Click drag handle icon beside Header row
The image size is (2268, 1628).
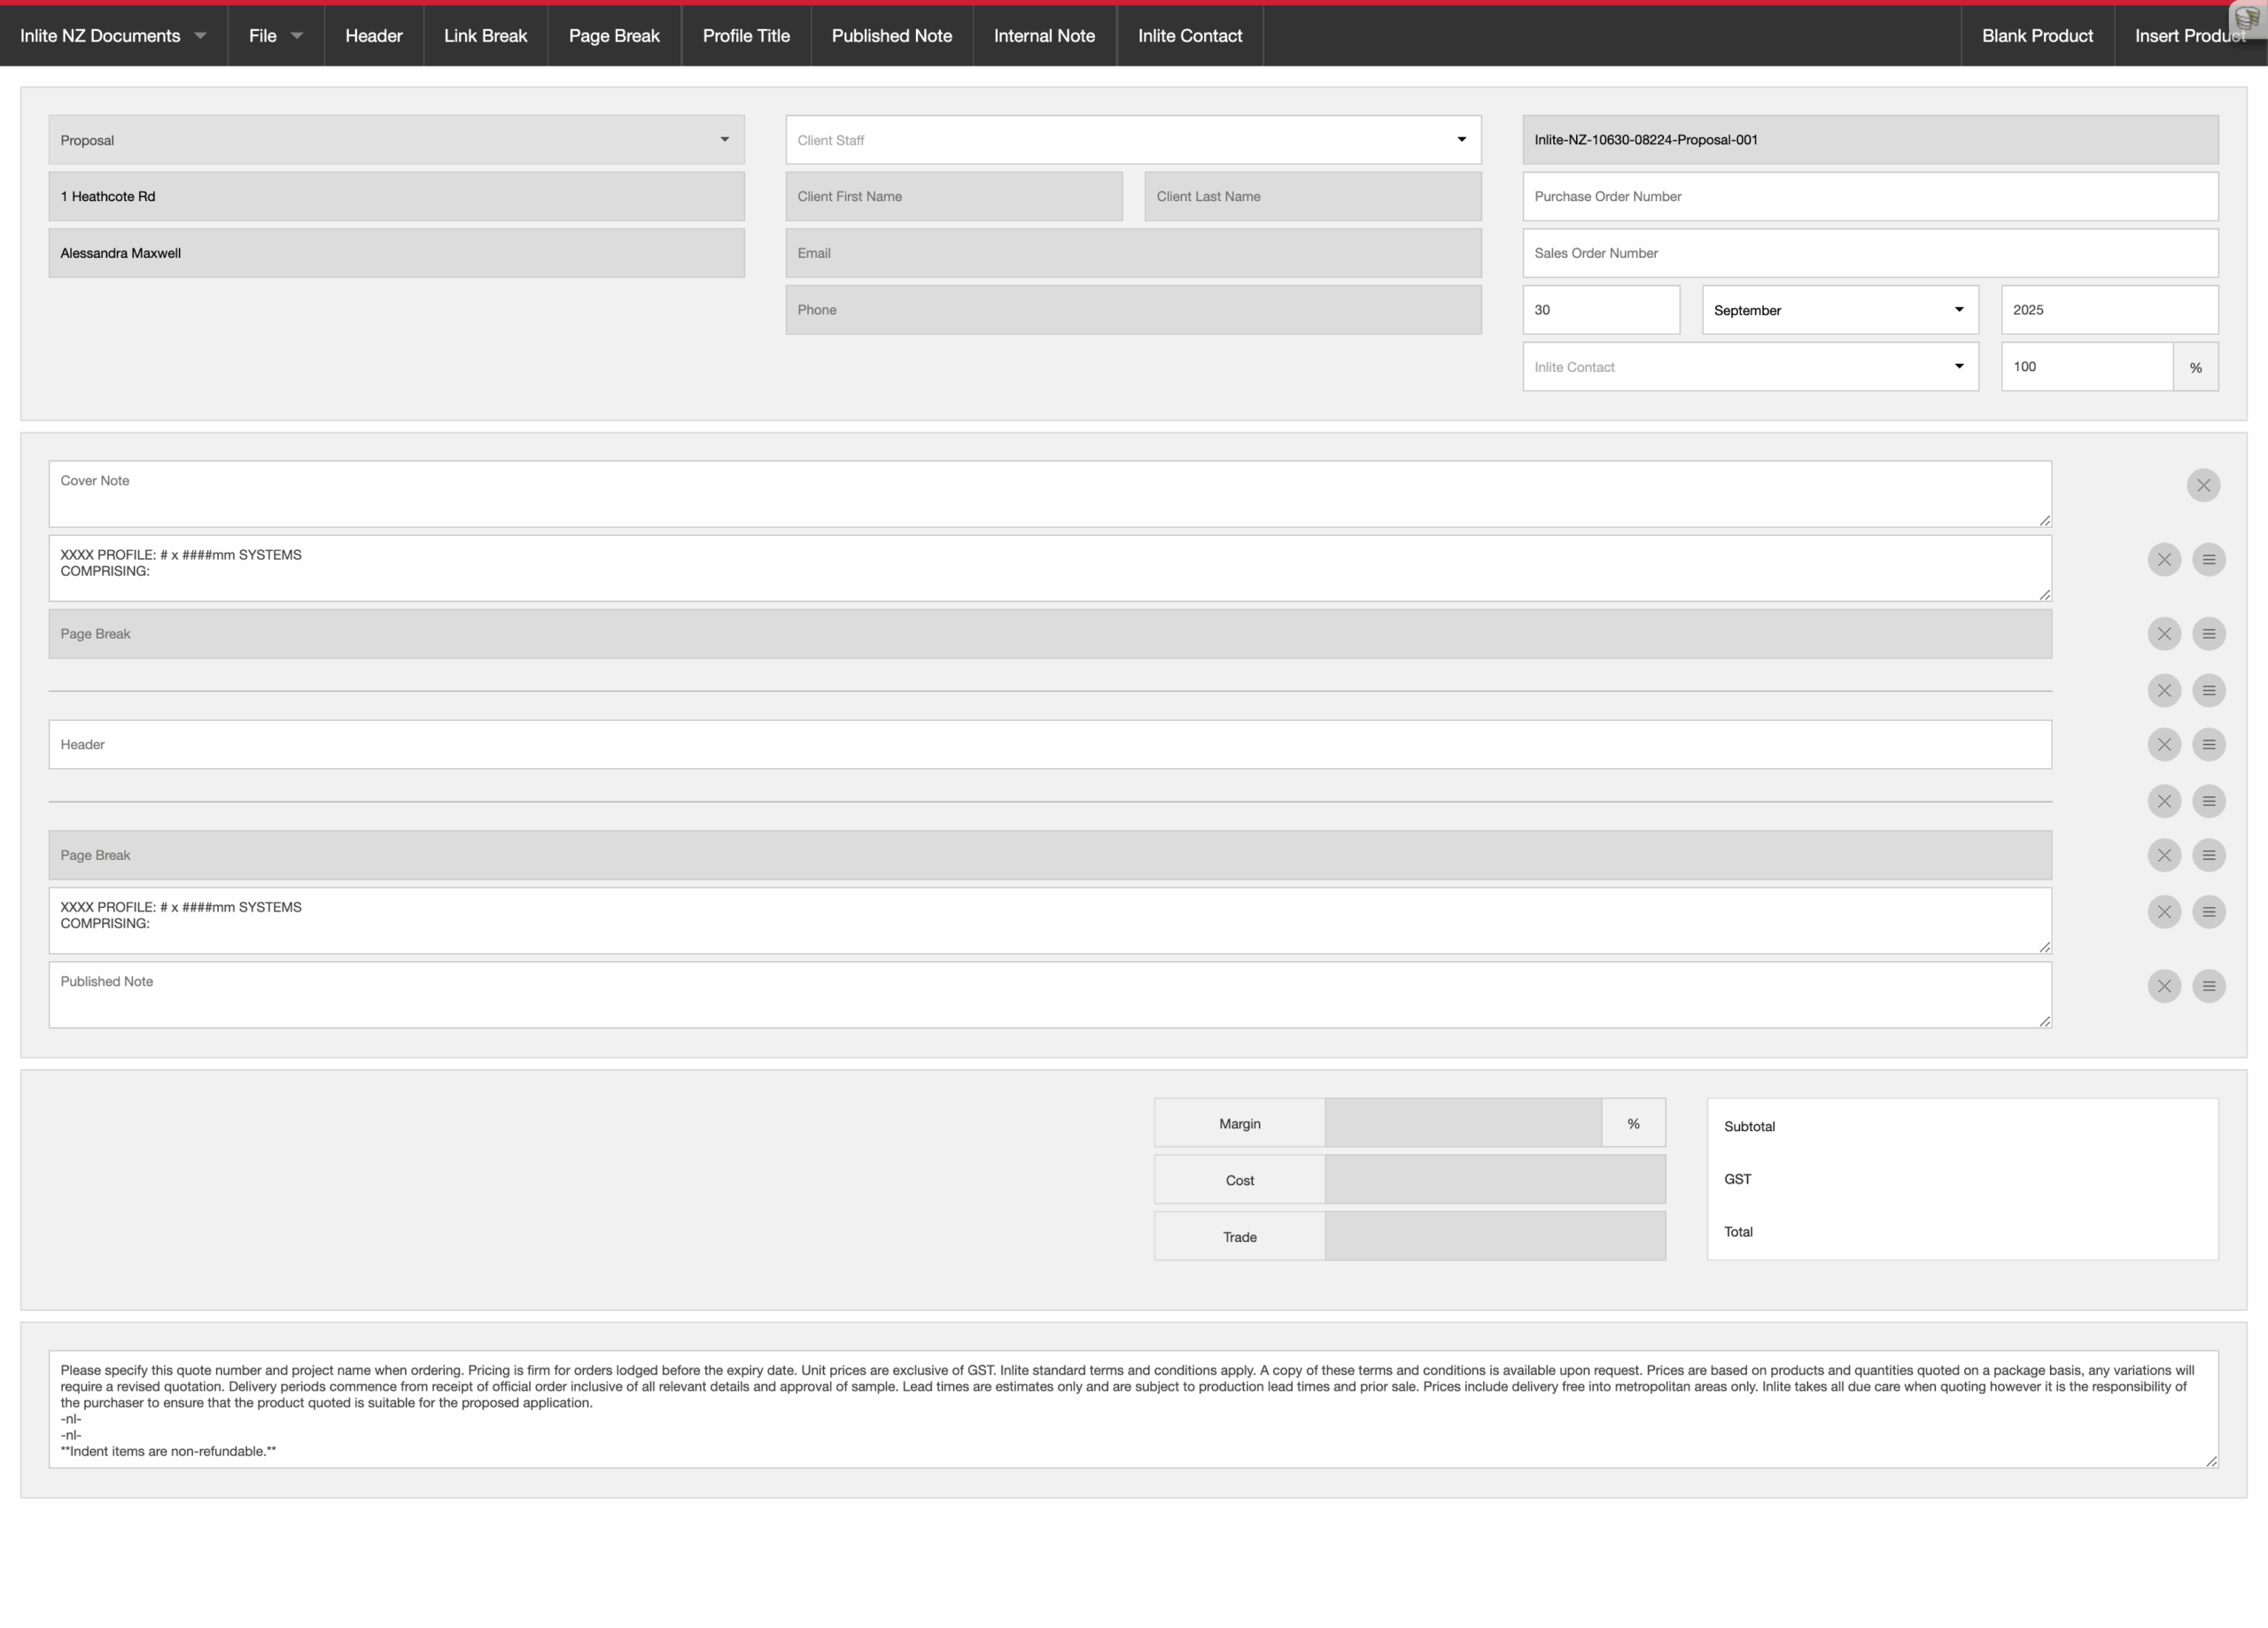click(x=2209, y=744)
